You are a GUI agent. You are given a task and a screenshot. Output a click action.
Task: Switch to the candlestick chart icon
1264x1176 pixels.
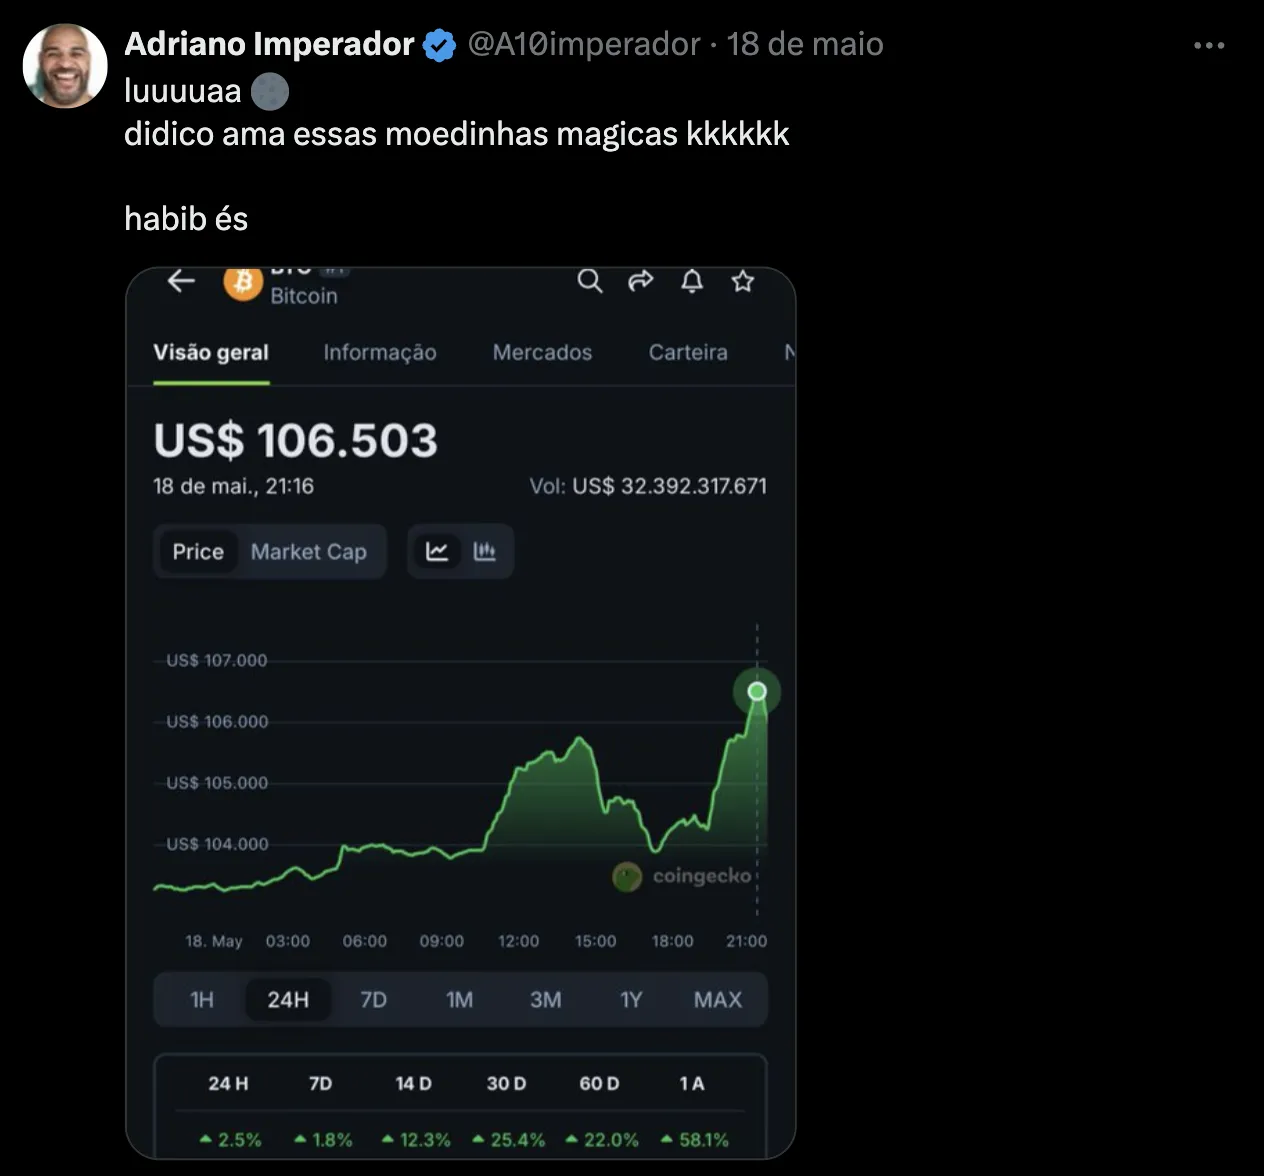click(x=484, y=551)
